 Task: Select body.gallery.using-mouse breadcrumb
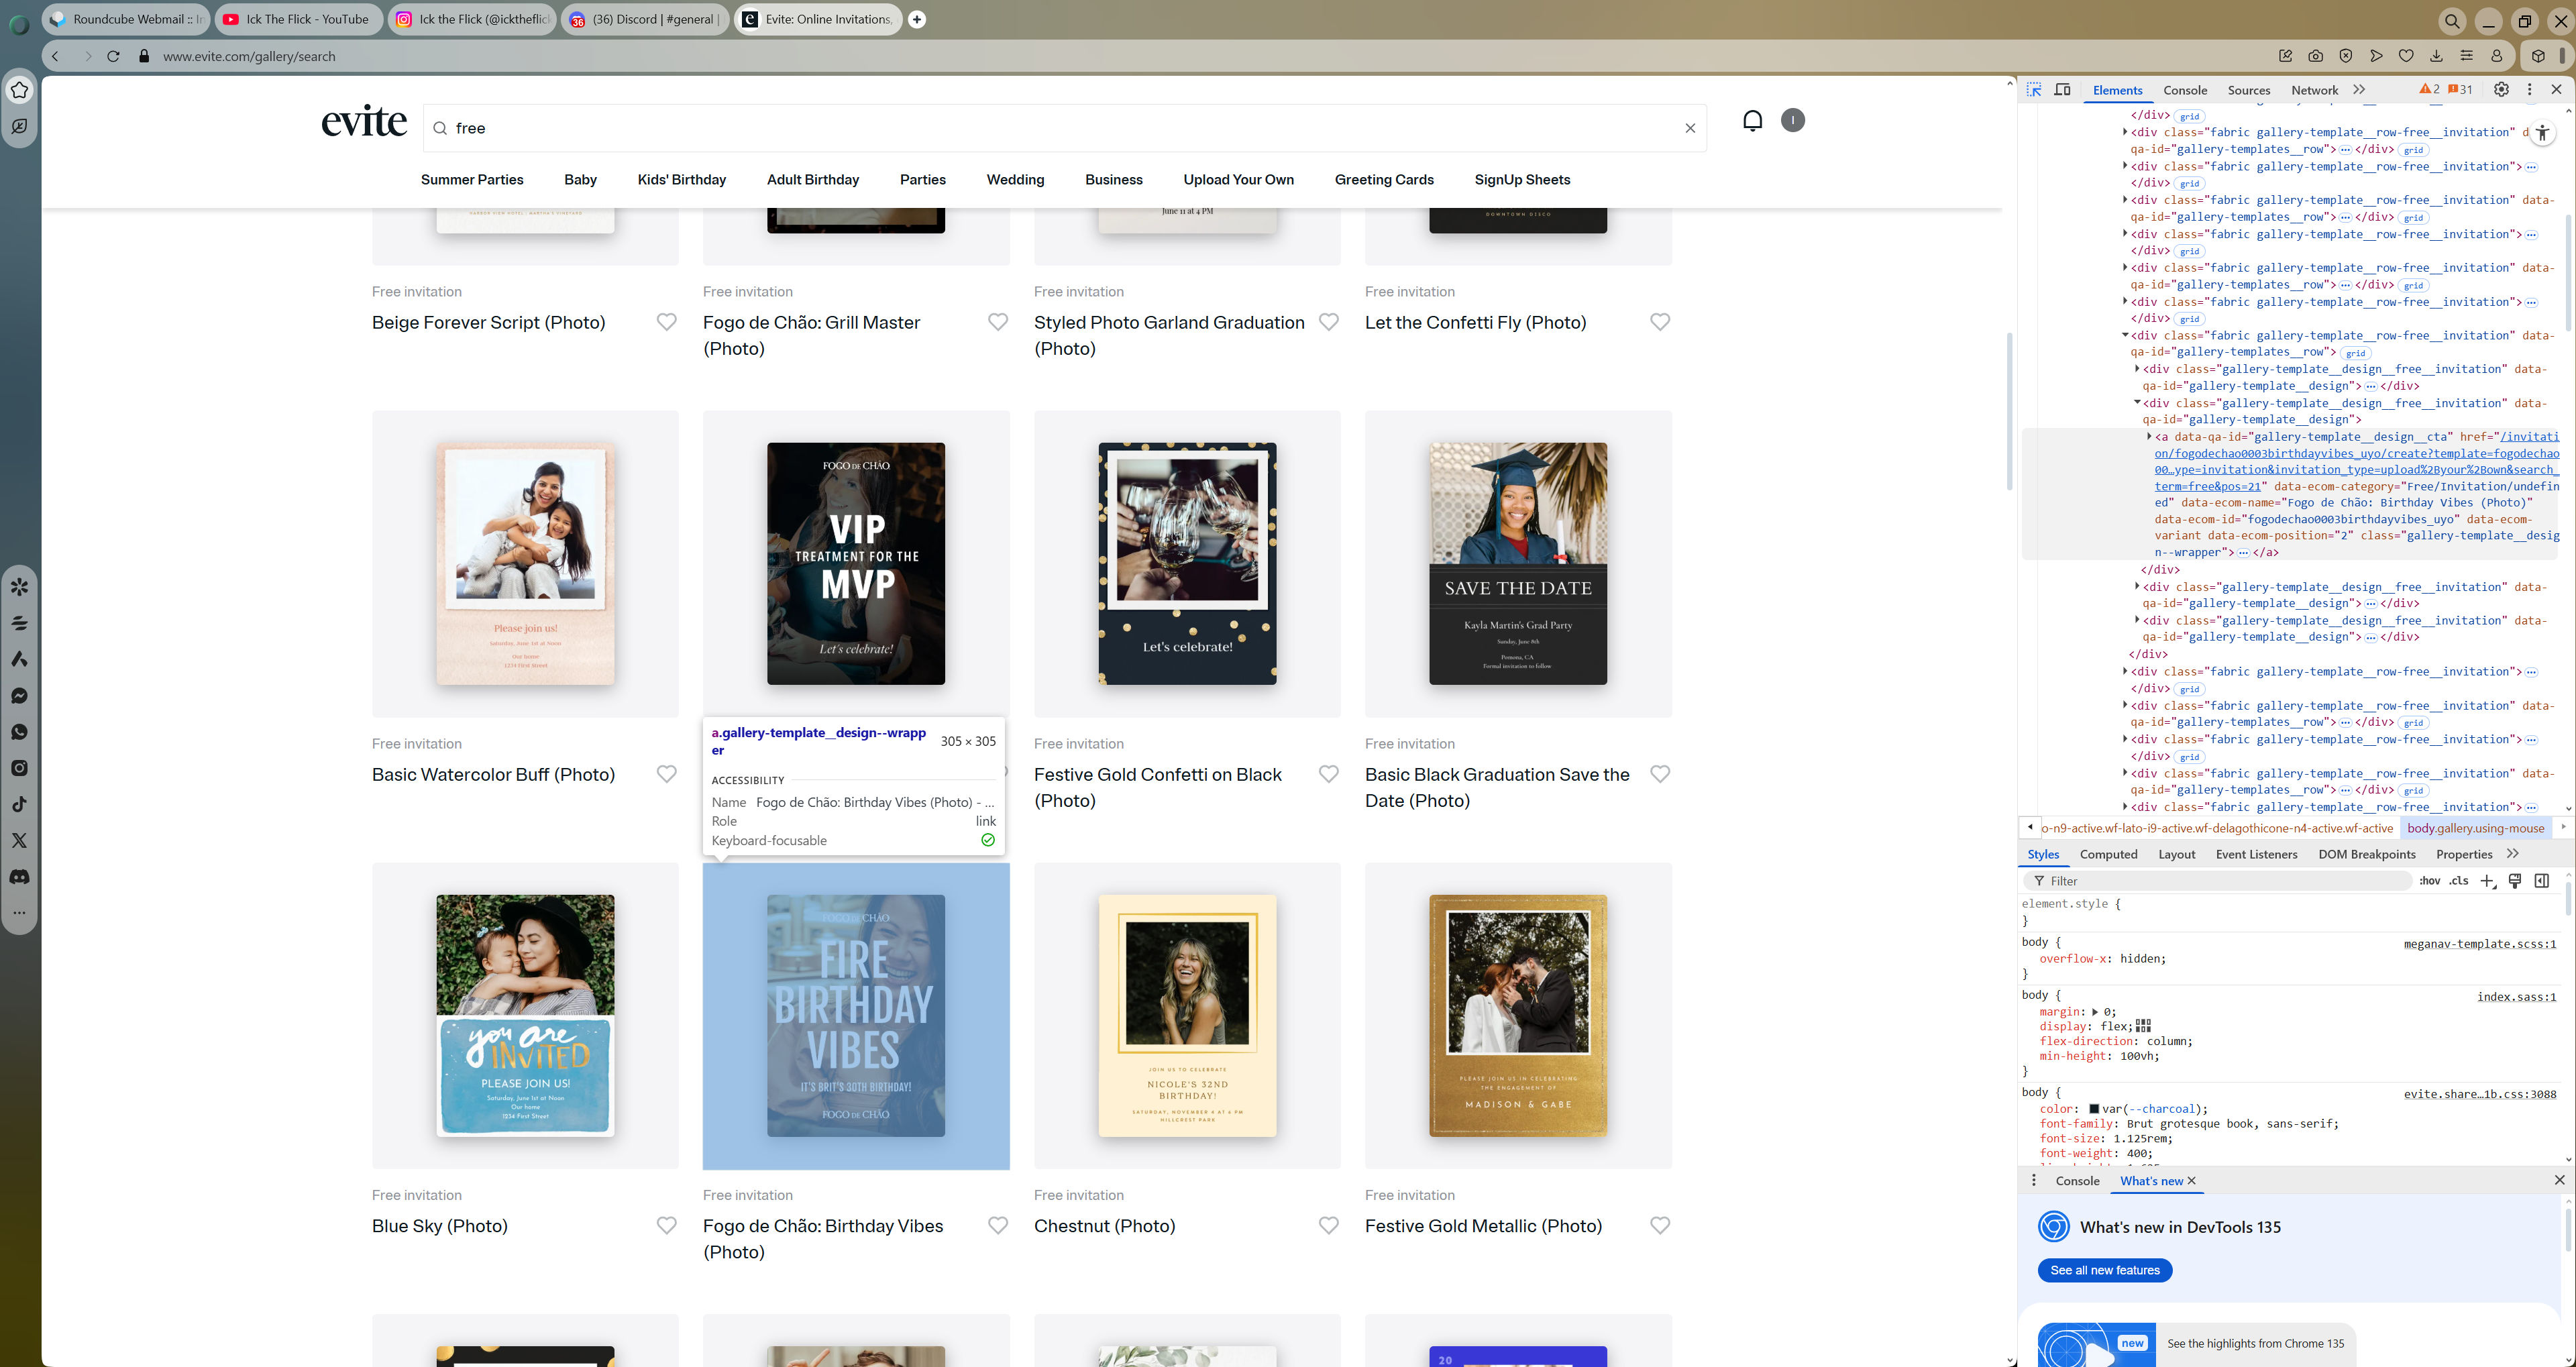2475,828
